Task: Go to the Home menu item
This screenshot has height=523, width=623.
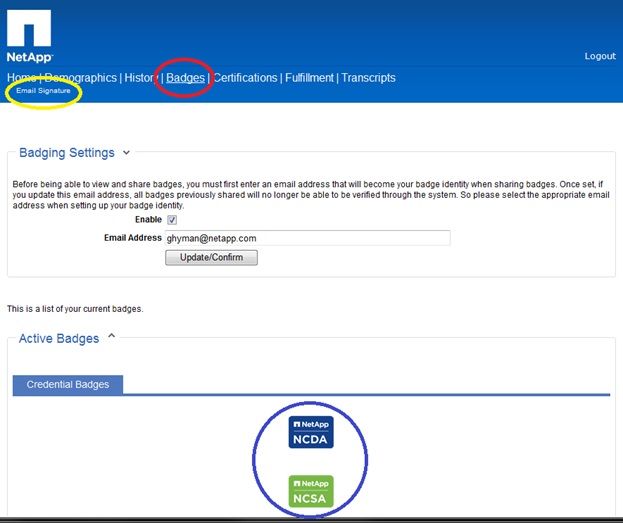Action: [21, 77]
